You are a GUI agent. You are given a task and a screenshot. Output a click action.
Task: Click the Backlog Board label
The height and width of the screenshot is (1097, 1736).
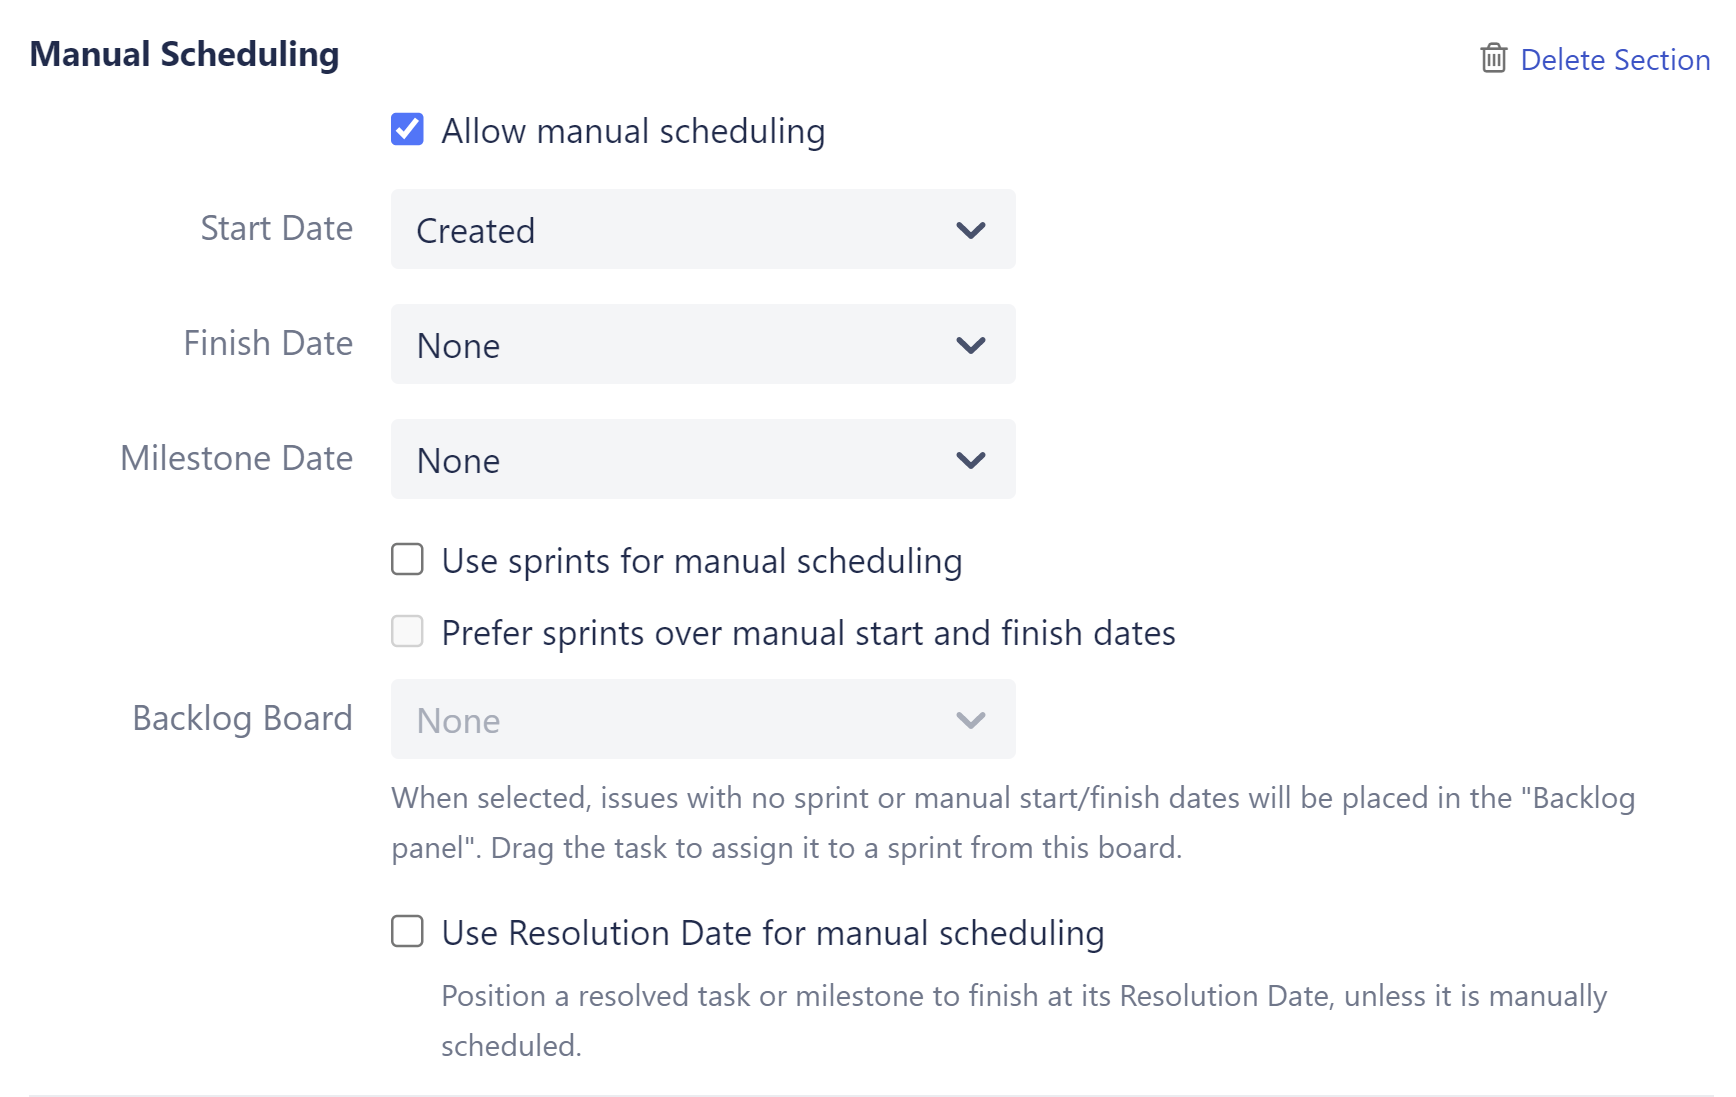pos(242,718)
